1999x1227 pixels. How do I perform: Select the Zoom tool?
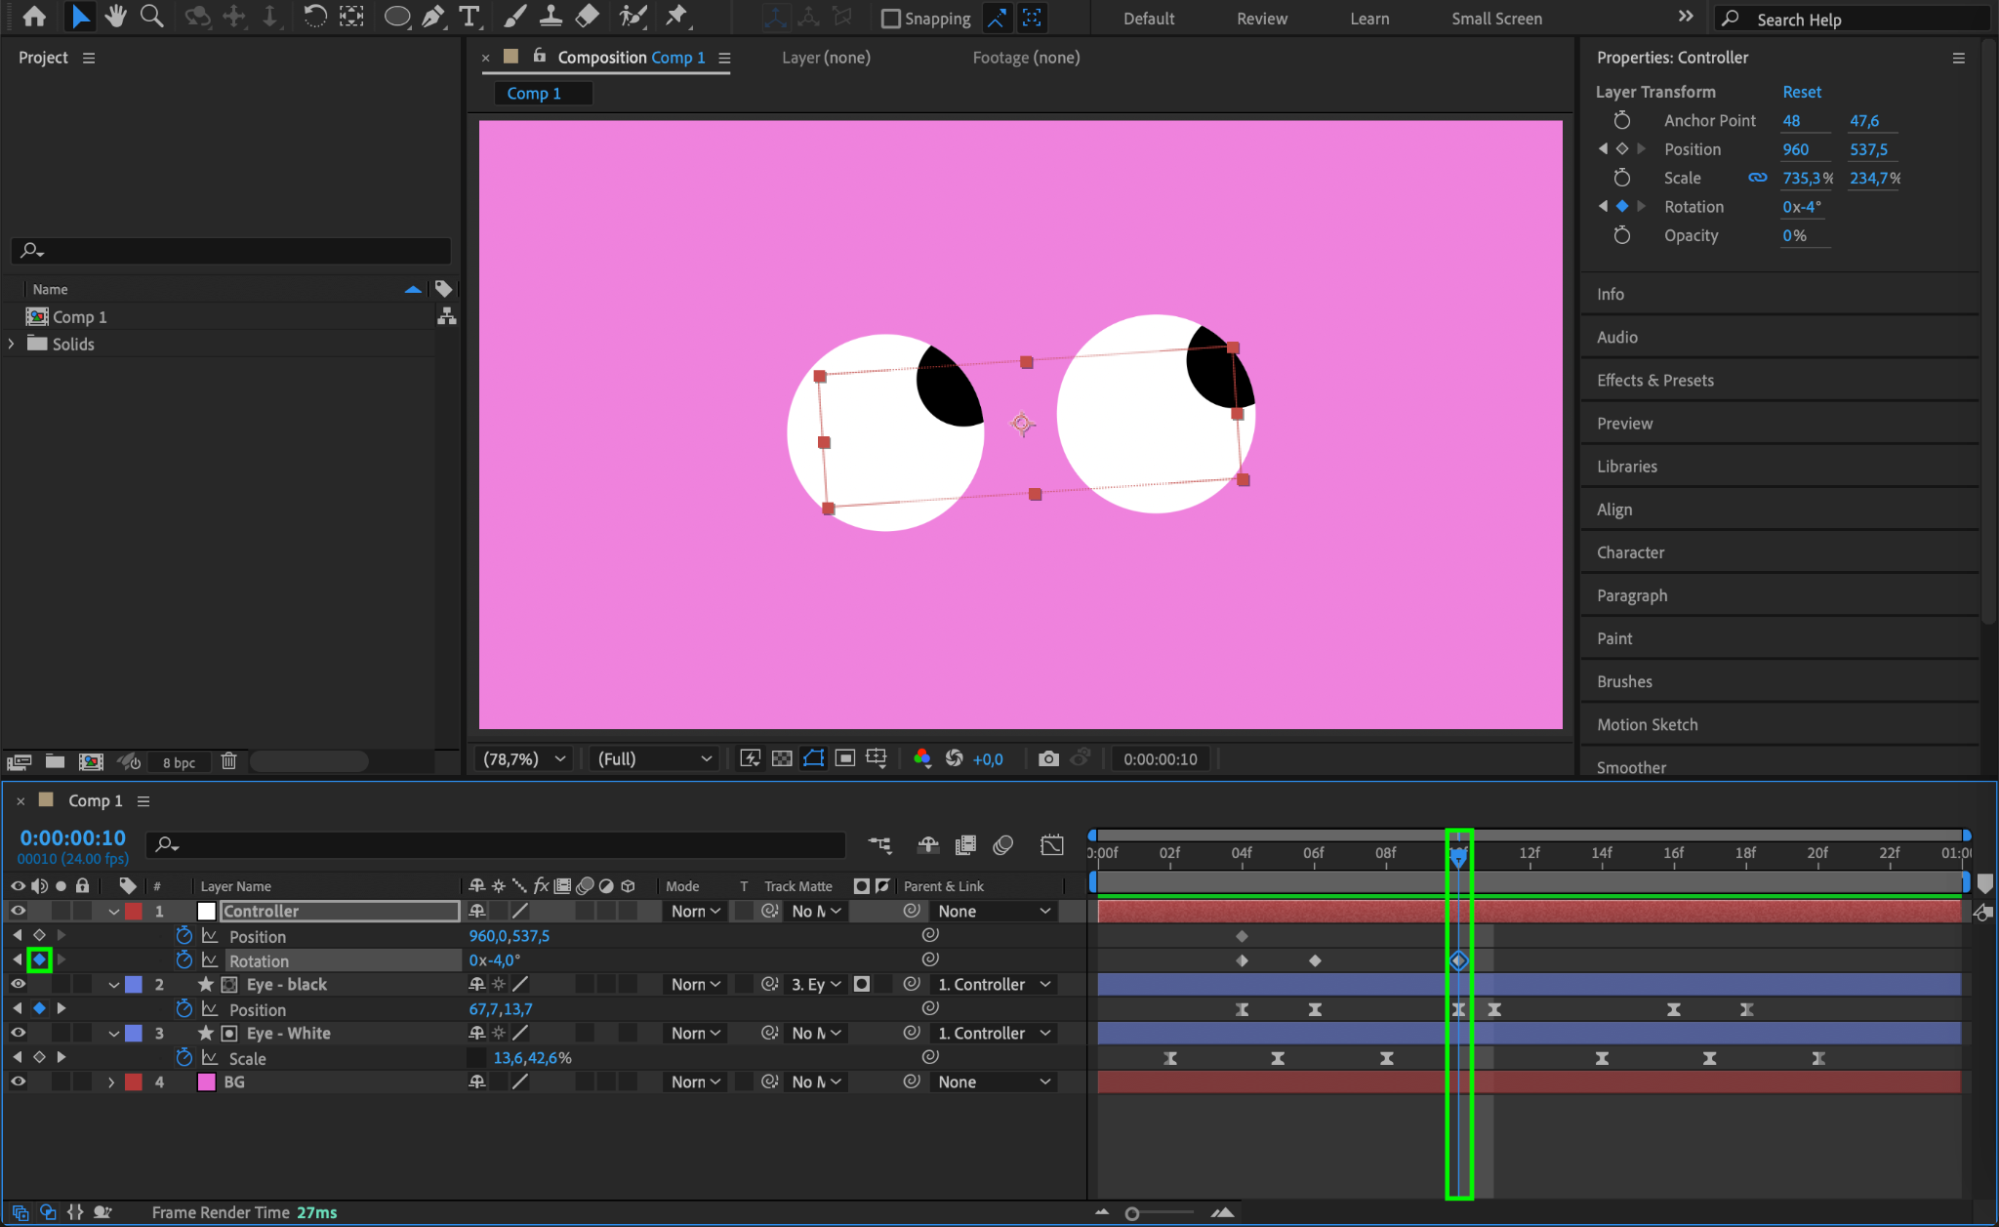pos(152,16)
